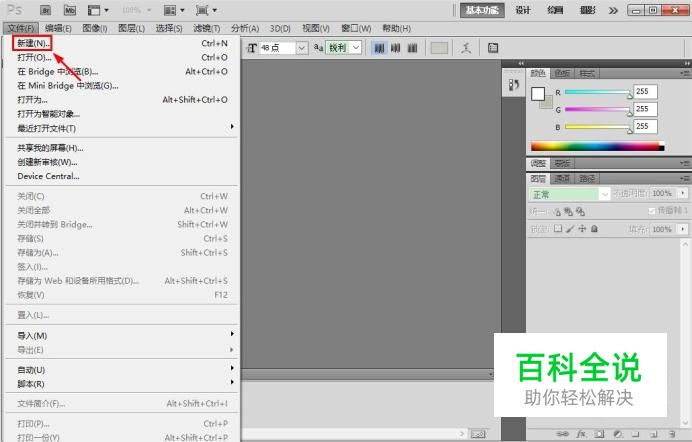Launch Bridge from the Br icon

[45, 10]
